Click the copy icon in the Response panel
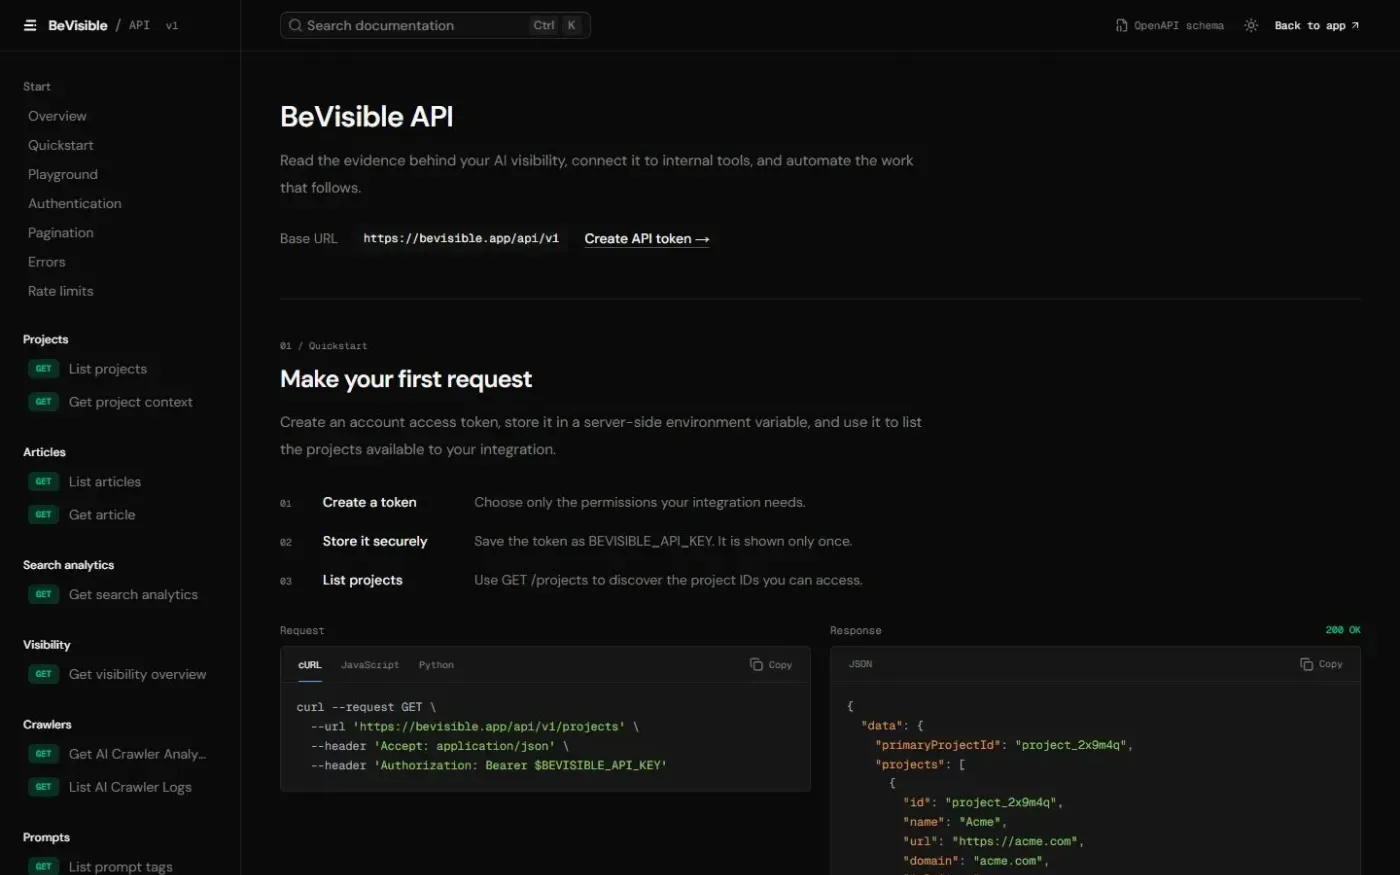Image resolution: width=1400 pixels, height=875 pixels. [1306, 664]
